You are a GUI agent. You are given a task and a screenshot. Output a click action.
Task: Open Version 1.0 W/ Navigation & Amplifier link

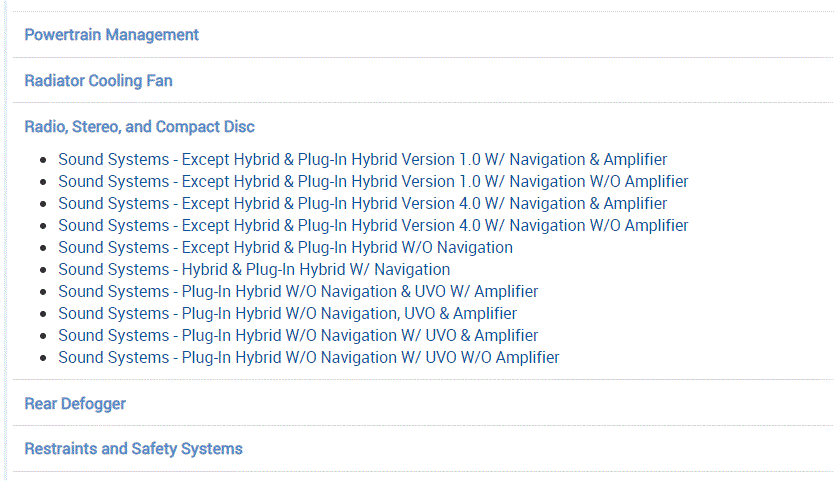tap(362, 159)
